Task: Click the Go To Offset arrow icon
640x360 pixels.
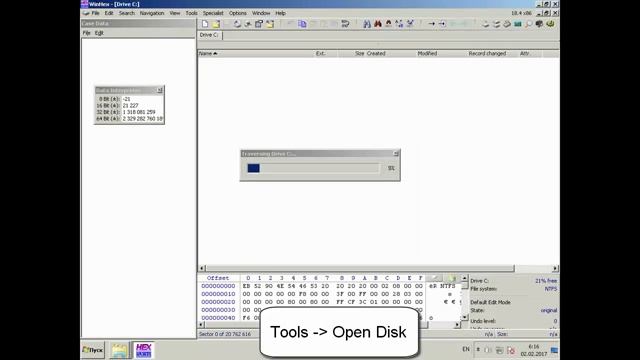Action: [431, 24]
